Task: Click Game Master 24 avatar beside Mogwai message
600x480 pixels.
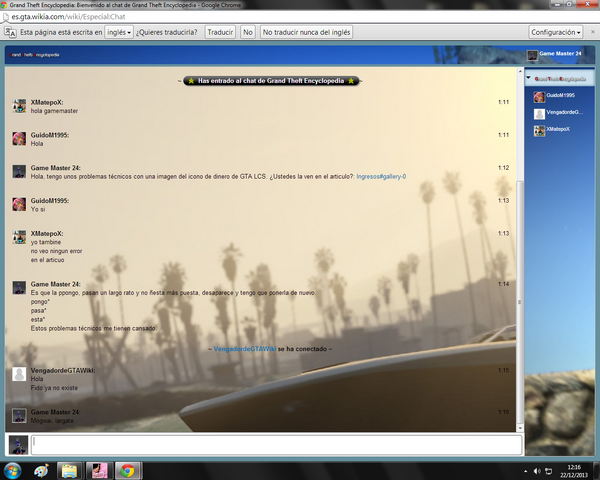Action: pyautogui.click(x=19, y=416)
